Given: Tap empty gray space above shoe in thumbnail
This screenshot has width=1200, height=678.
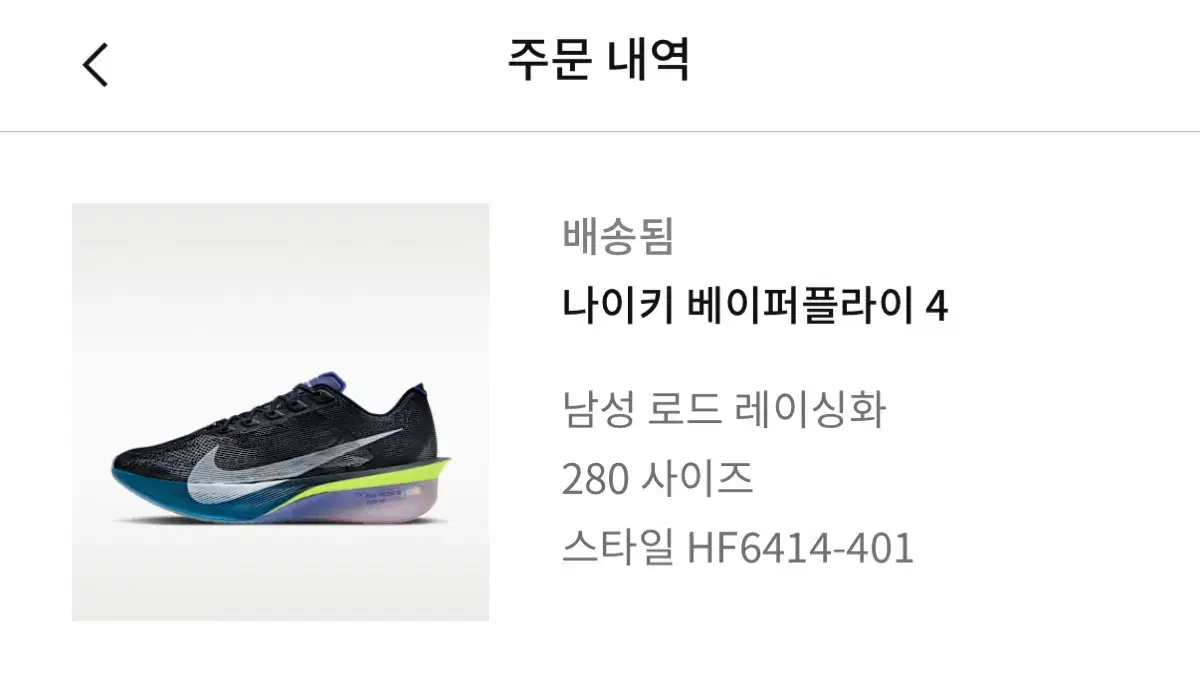Looking at the screenshot, I should tap(280, 290).
